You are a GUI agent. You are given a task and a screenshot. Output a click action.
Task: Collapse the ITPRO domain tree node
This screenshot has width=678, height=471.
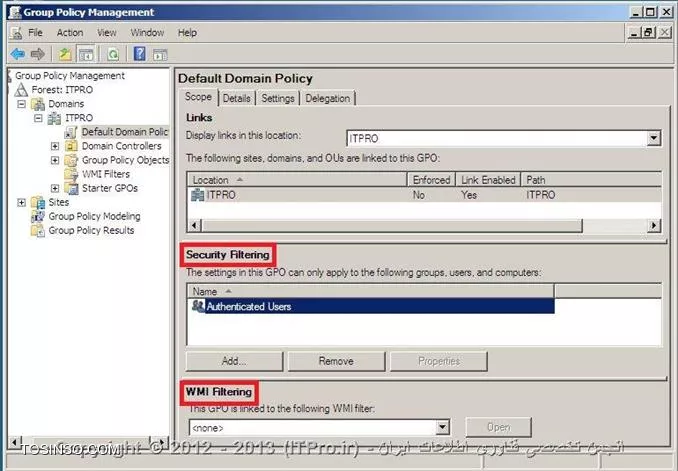(38, 118)
